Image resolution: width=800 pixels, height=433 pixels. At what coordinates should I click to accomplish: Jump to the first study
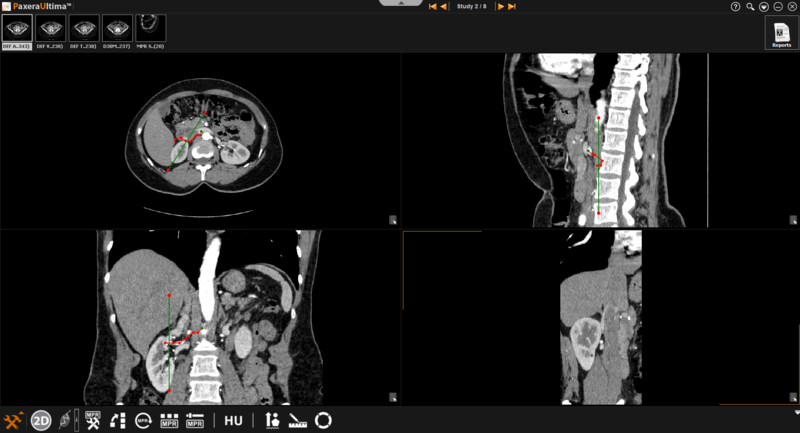tap(432, 7)
